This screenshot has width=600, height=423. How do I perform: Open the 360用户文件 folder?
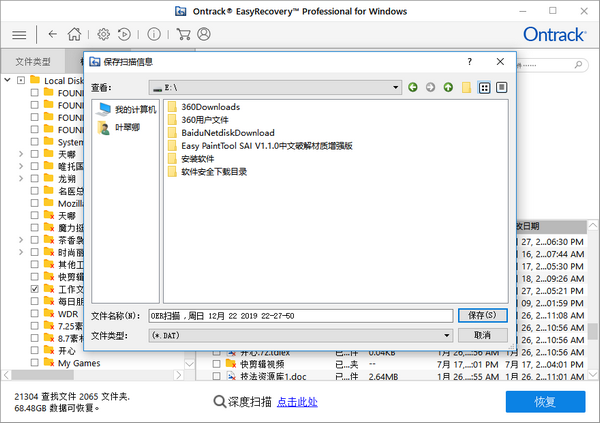click(x=198, y=120)
